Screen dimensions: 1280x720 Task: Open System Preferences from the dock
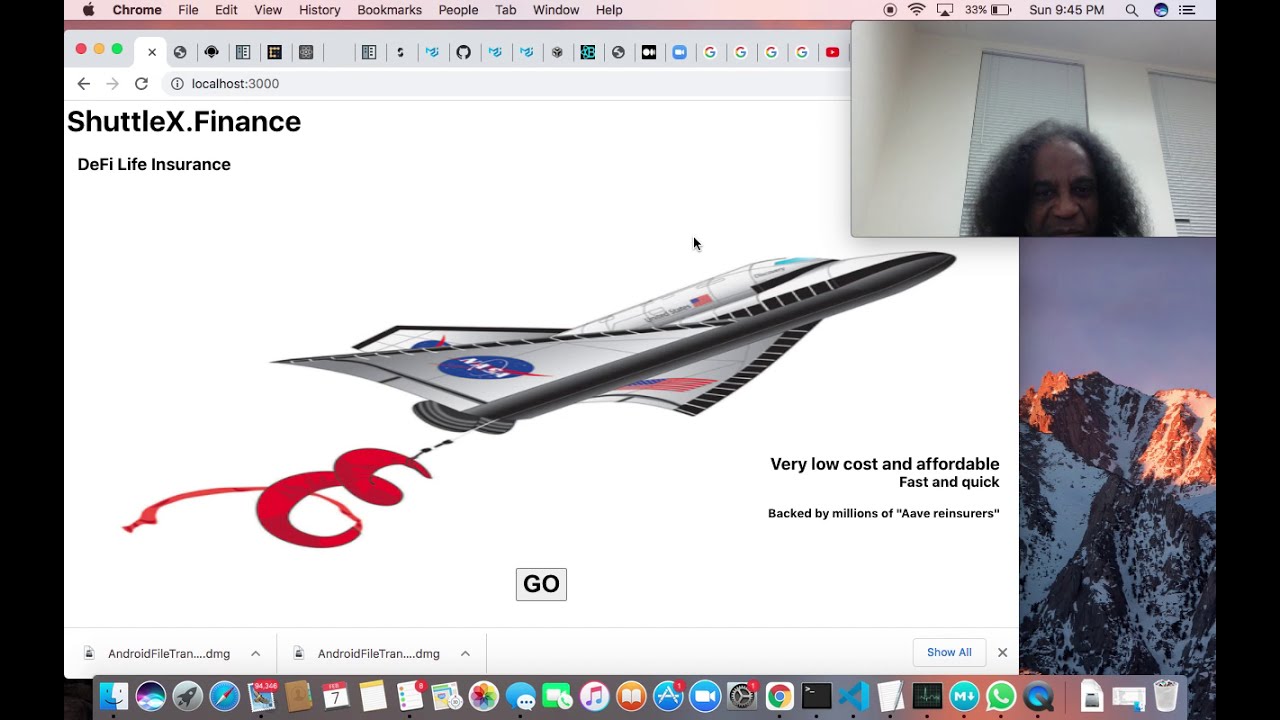tap(742, 696)
